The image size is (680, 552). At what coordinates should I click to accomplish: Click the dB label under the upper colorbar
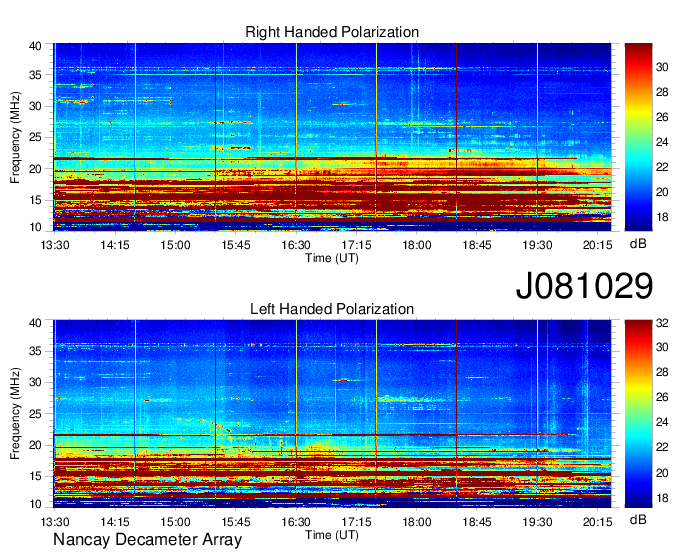click(638, 244)
